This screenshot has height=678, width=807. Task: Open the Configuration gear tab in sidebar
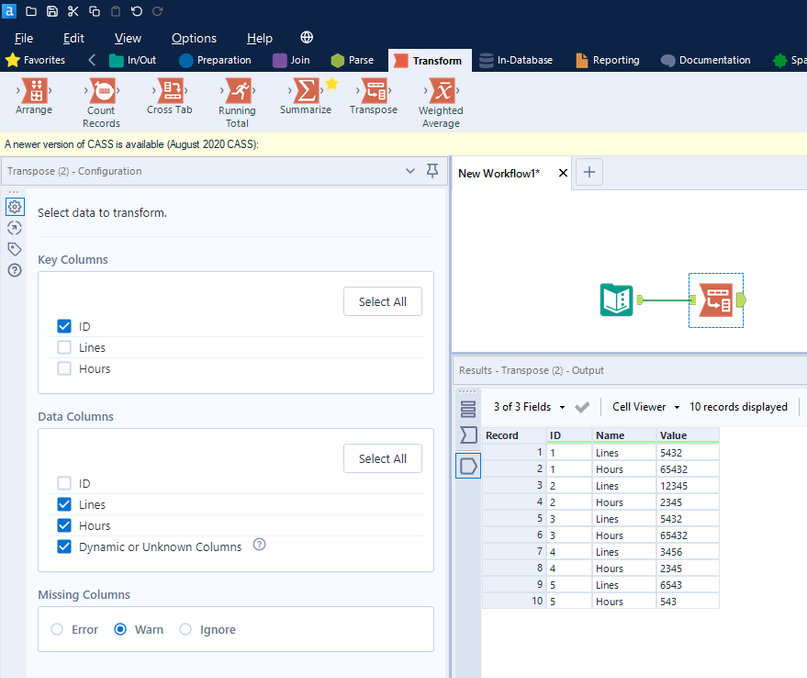(x=15, y=207)
